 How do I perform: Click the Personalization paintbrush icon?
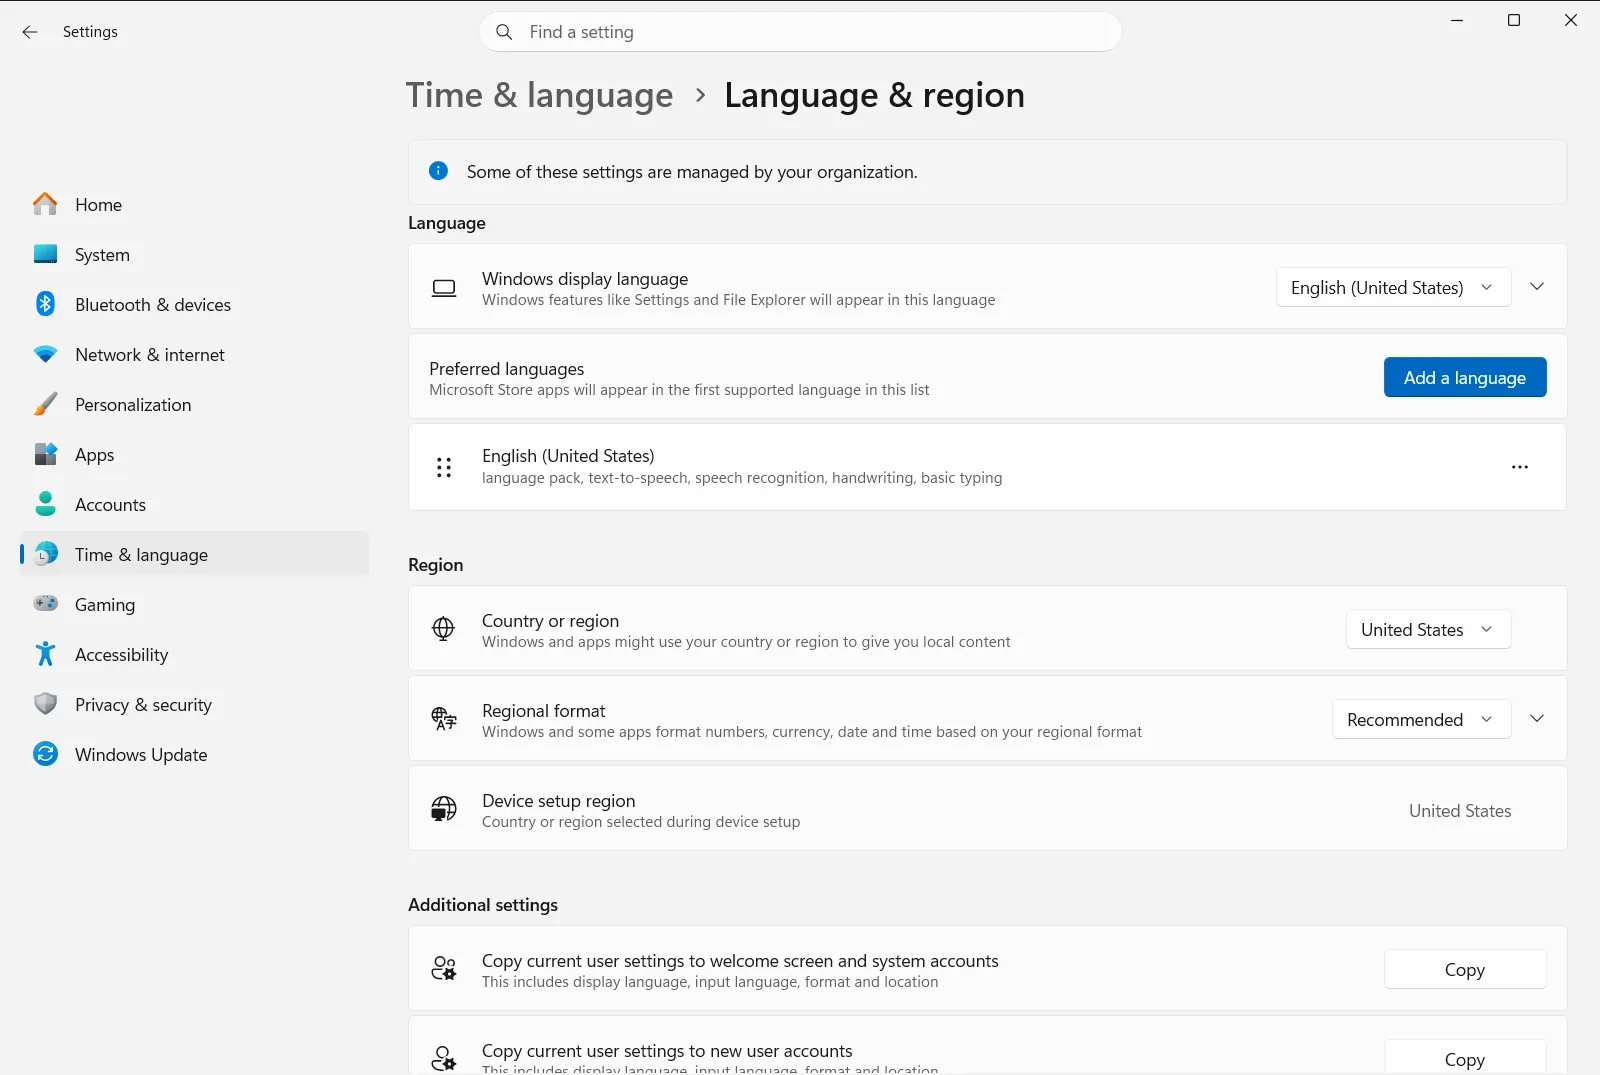[x=45, y=404]
